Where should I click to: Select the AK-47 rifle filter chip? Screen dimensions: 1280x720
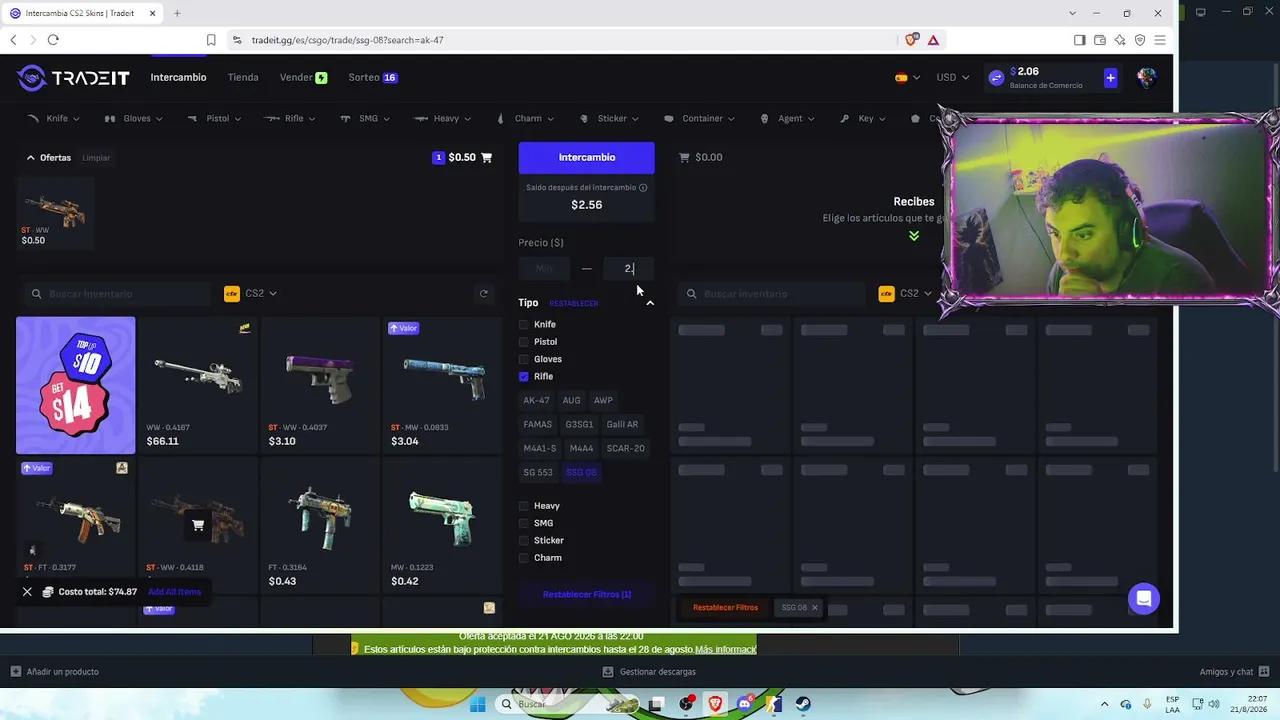pyautogui.click(x=536, y=400)
